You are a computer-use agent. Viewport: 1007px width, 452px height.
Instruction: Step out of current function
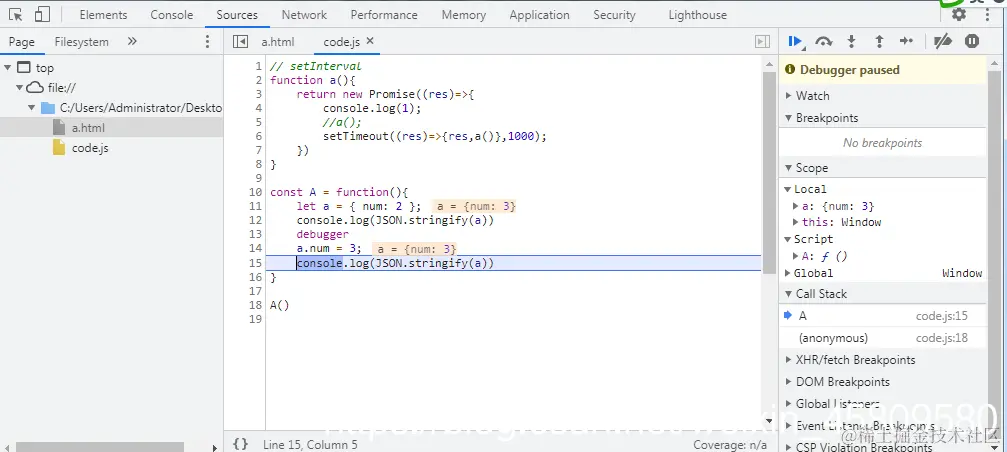(879, 42)
